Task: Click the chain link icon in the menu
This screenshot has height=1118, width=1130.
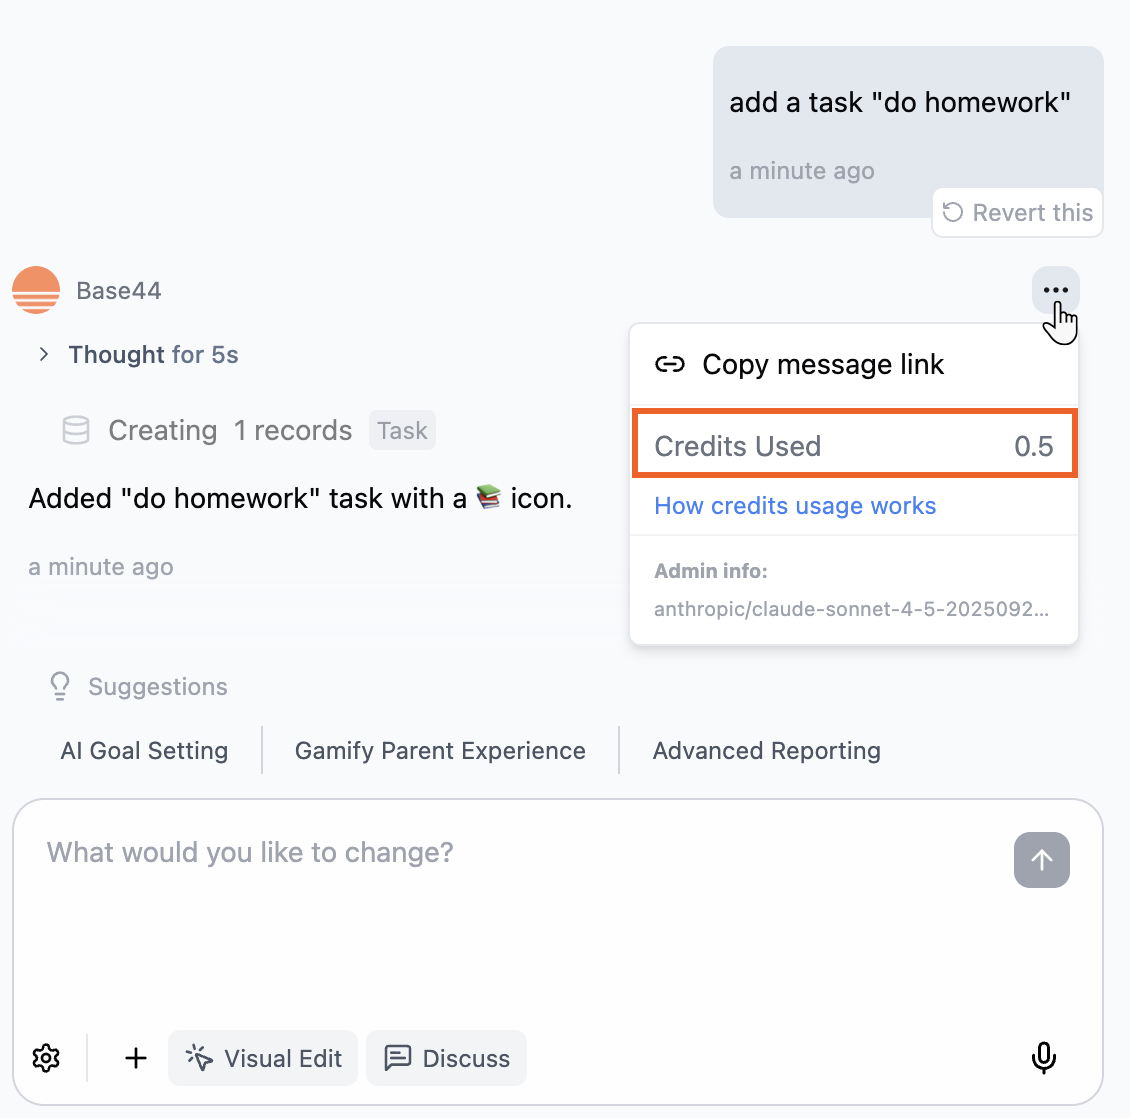Action: (x=671, y=364)
